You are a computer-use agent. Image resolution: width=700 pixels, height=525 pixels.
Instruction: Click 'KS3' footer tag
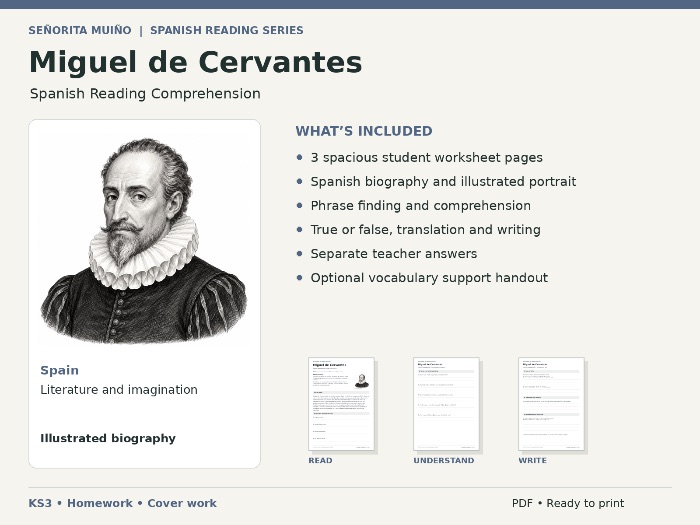(40, 503)
